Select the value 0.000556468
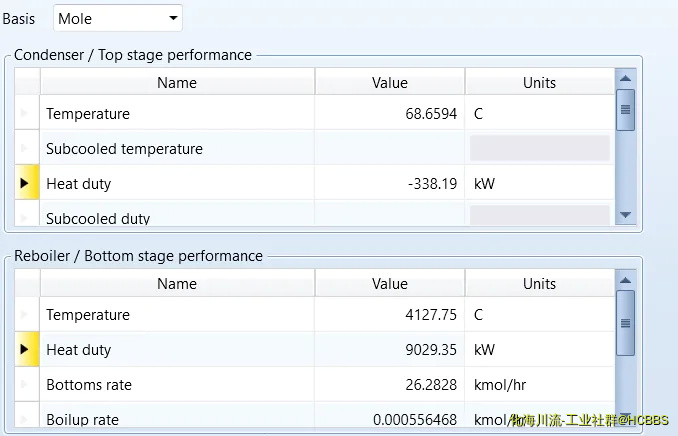Viewport: 678px width, 436px height. click(415, 420)
